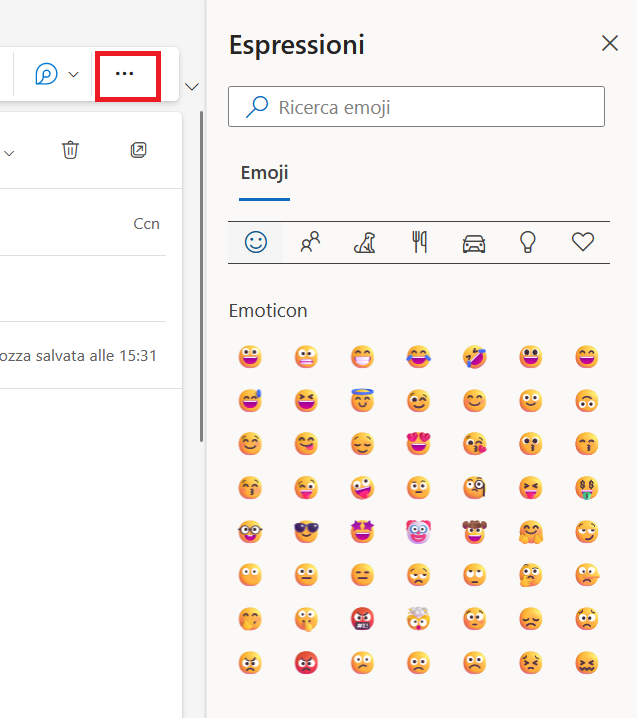This screenshot has height=718, width=637.
Task: Insert the monocle face emoji
Action: 474,488
